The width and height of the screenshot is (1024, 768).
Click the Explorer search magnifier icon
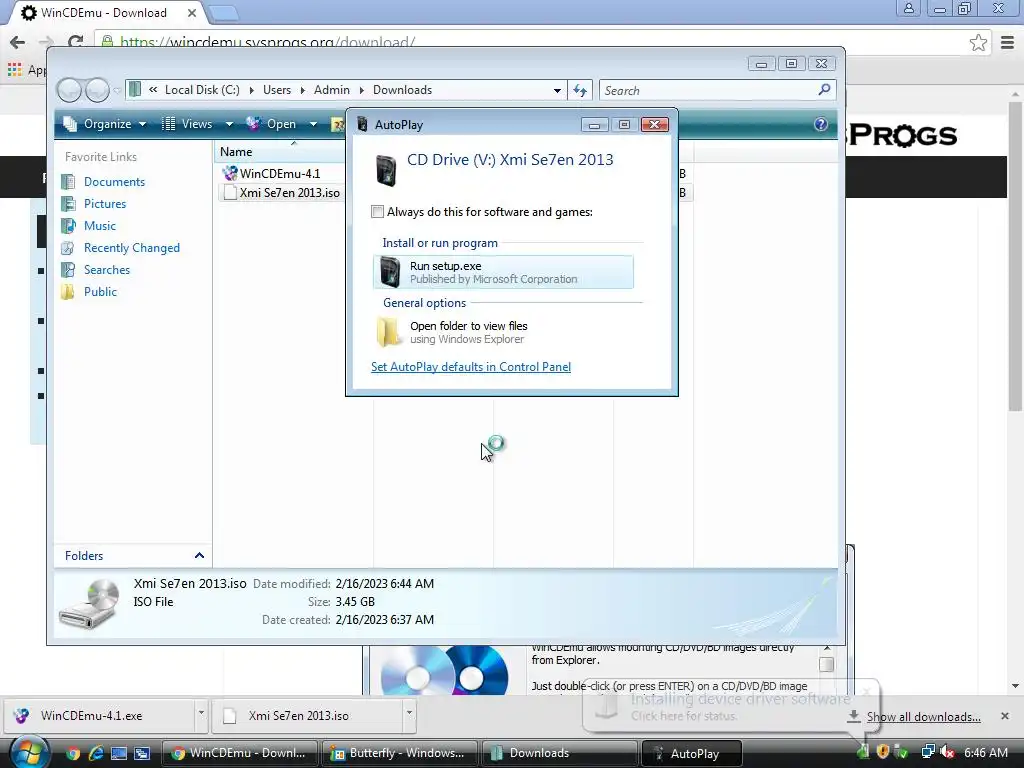coord(824,89)
